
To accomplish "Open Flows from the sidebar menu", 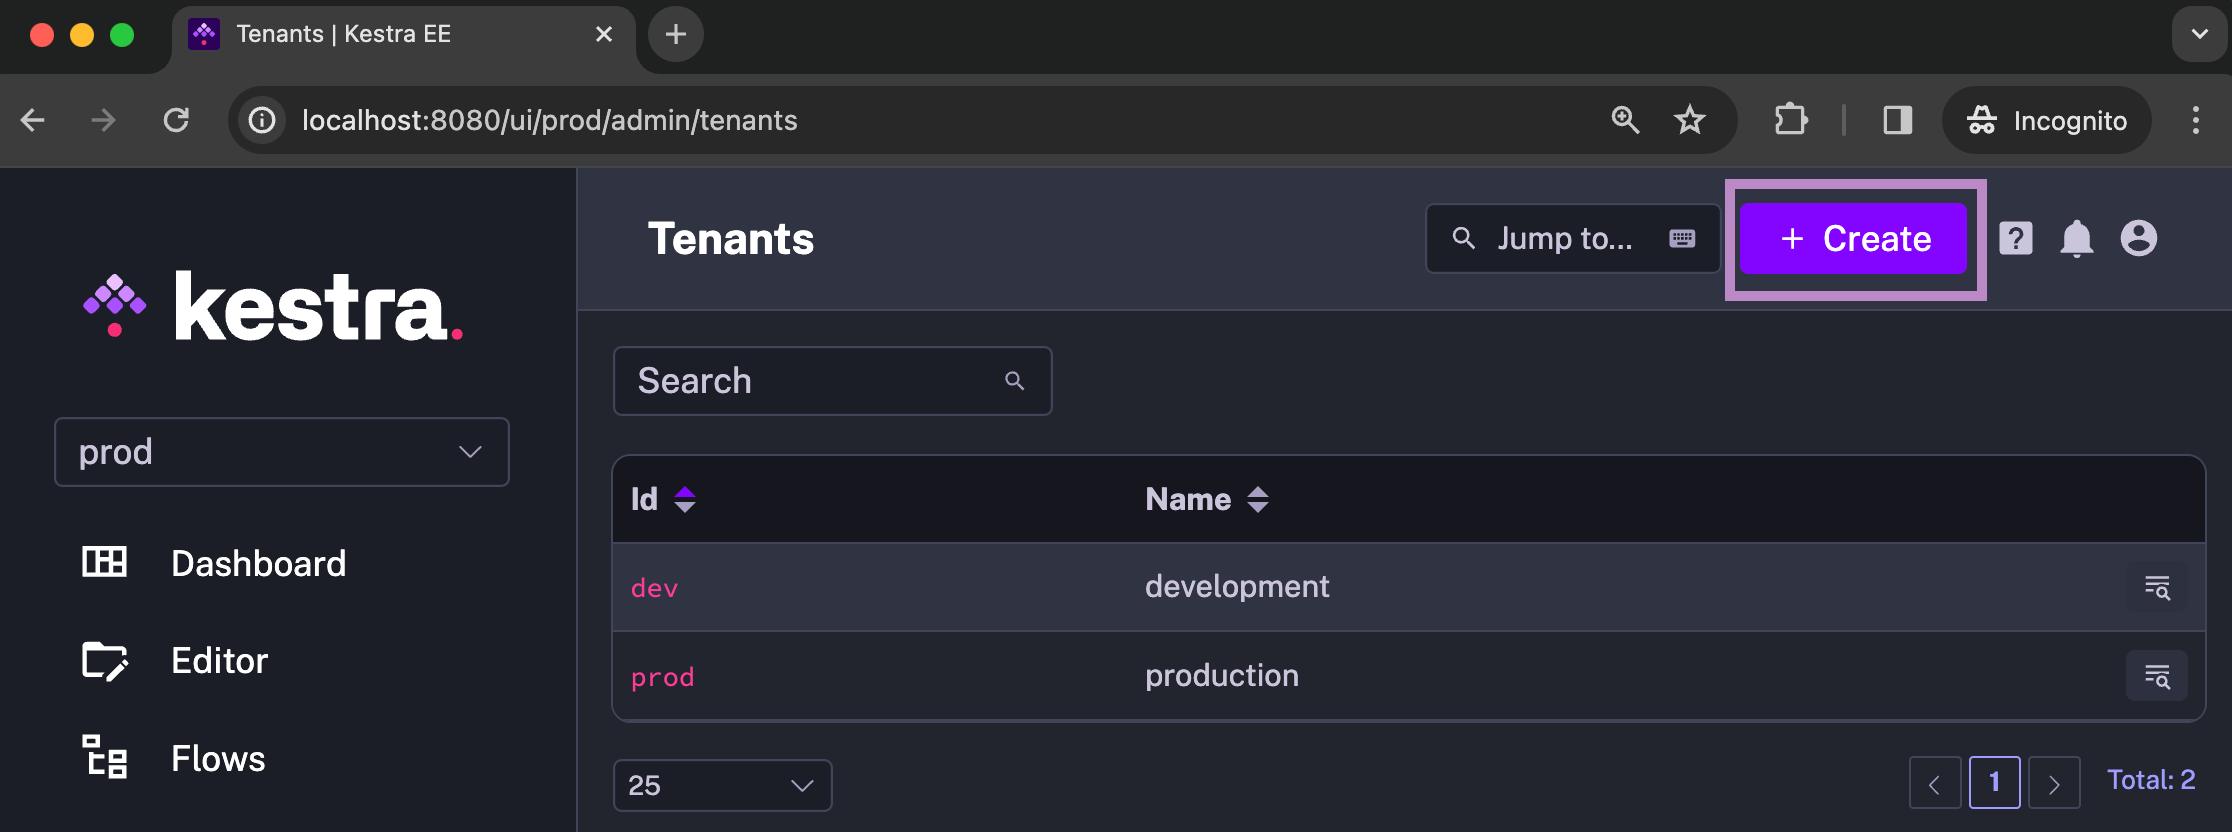I will coord(218,759).
